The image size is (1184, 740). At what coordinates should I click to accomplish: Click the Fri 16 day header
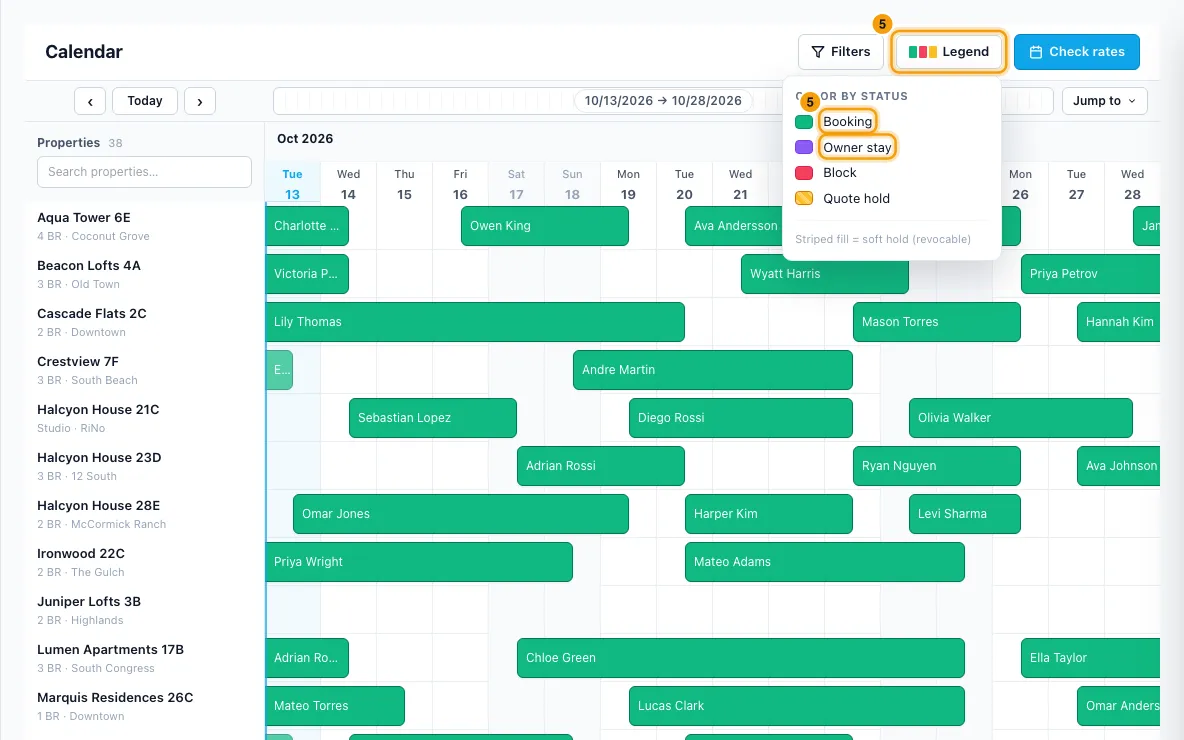(460, 184)
